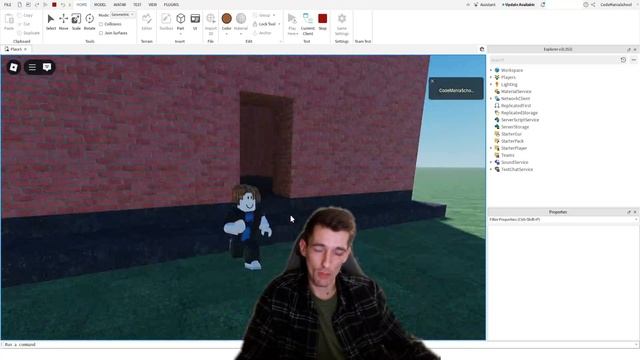Open the Toolbox
Screen dimensions: 640x360
click(166, 22)
